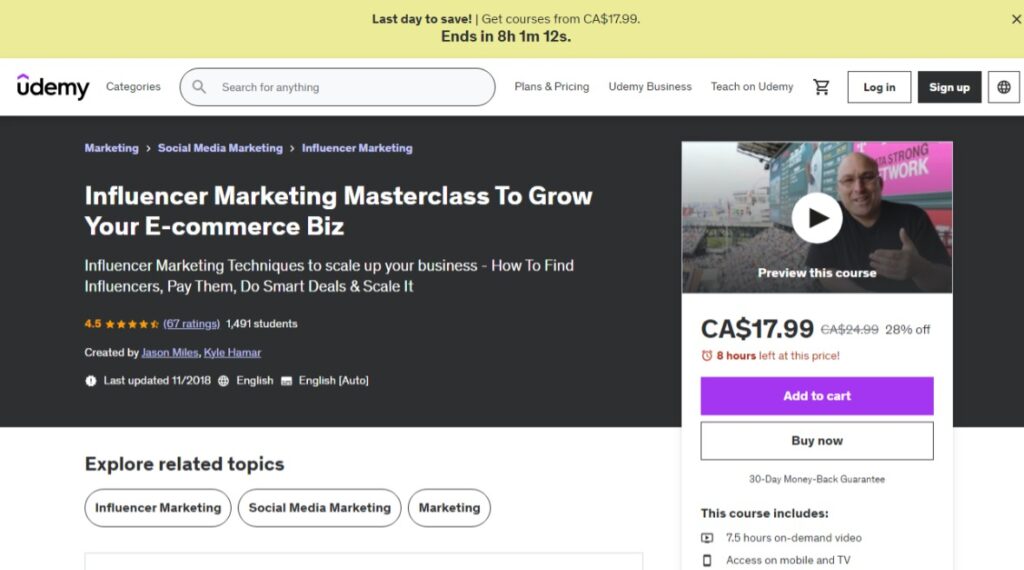Click Add to cart
1024x570 pixels.
817,396
